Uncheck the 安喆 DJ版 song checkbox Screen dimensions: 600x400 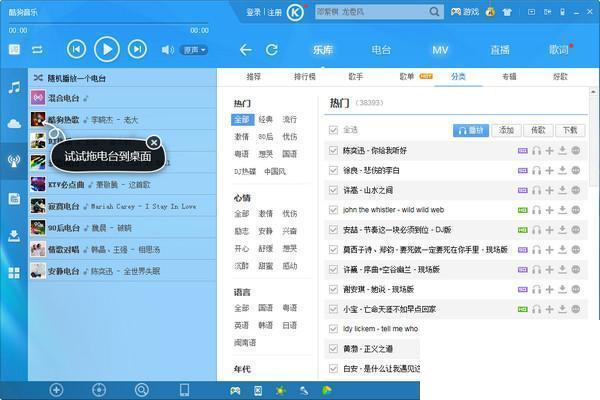[x=333, y=230]
